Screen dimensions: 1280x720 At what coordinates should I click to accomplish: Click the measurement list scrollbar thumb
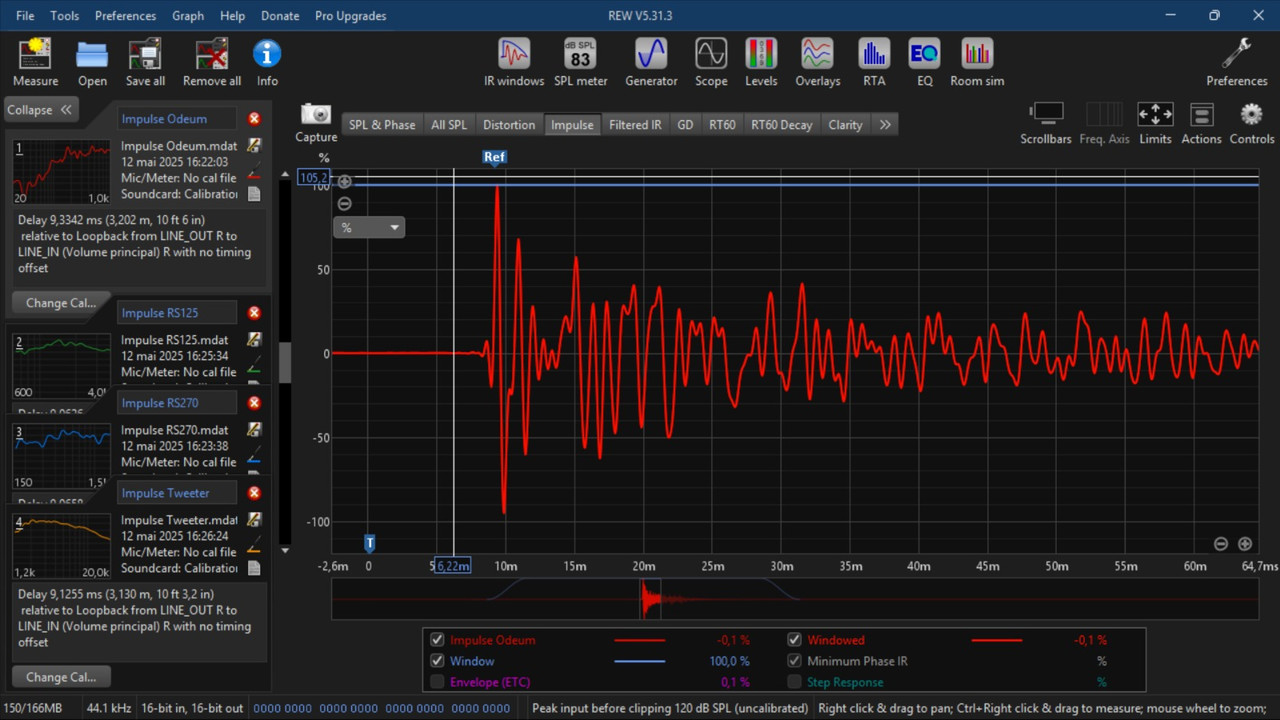285,363
